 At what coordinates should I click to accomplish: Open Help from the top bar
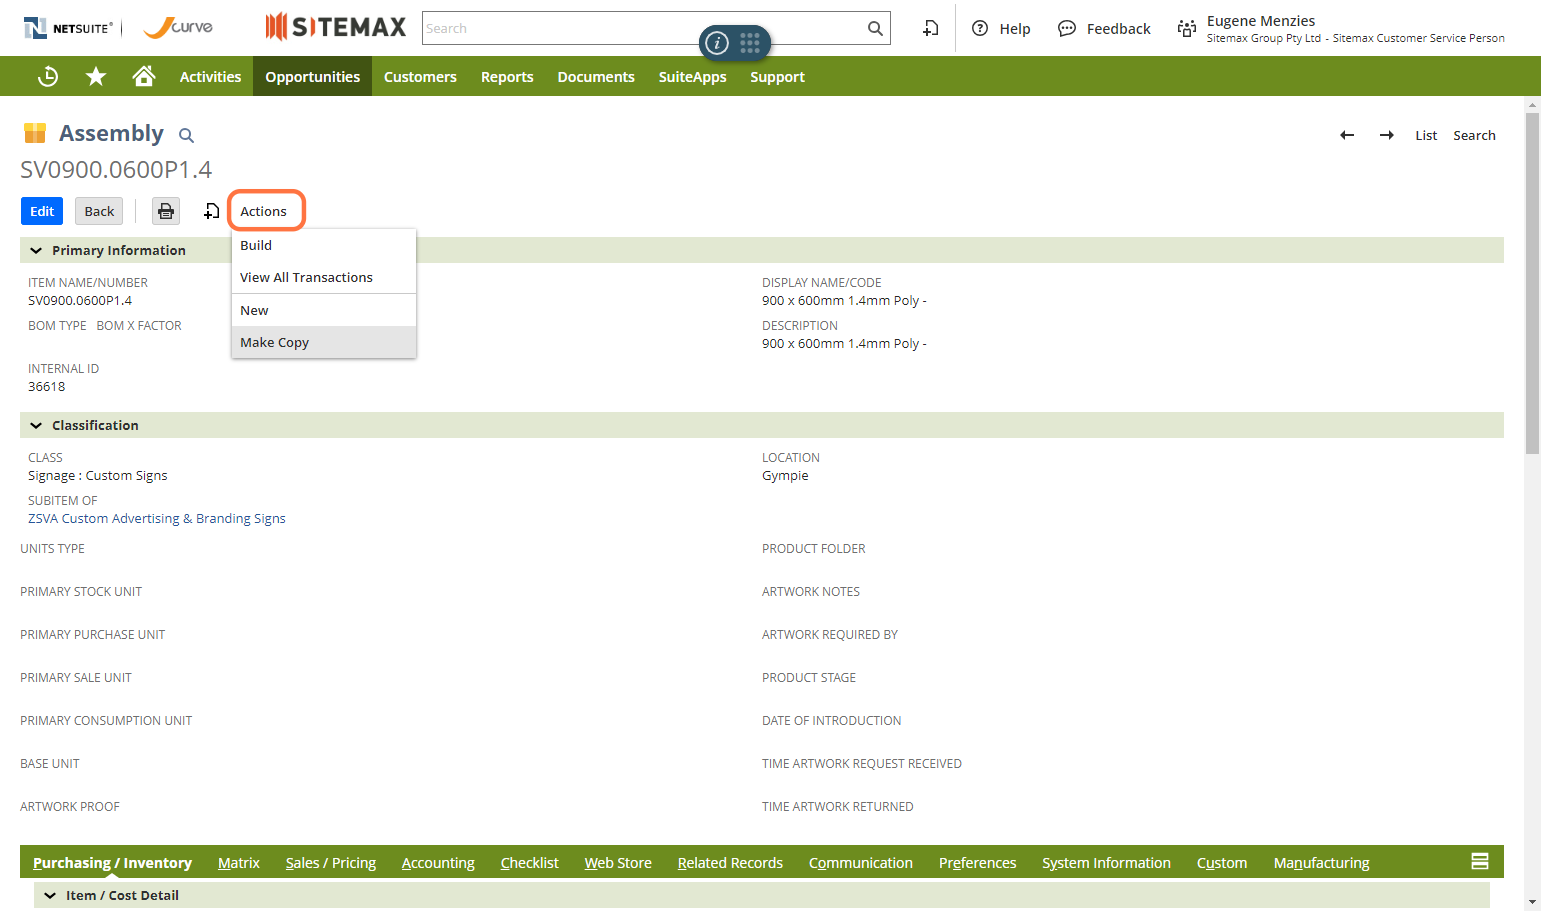(1001, 28)
